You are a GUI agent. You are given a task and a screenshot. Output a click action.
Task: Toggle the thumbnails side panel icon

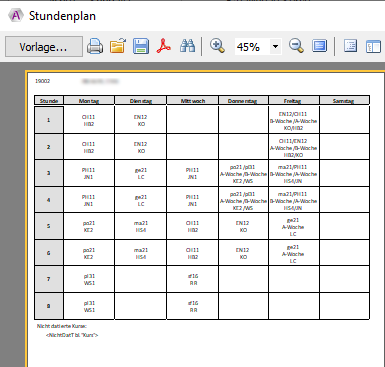(x=373, y=46)
